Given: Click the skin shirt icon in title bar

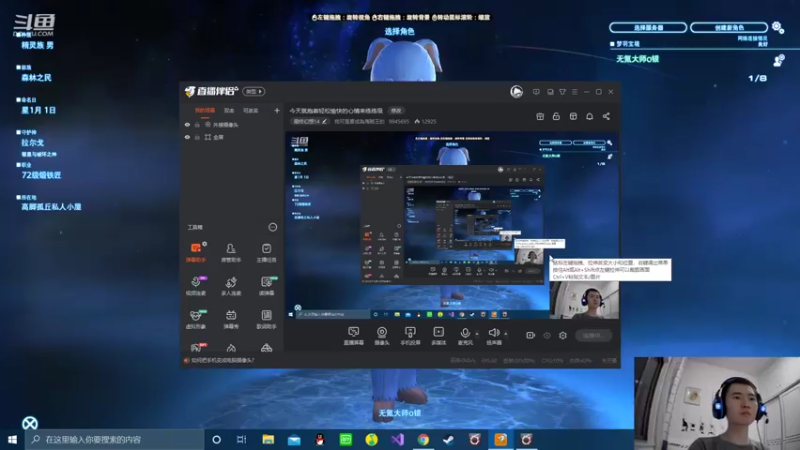Looking at the screenshot, I should (562, 92).
